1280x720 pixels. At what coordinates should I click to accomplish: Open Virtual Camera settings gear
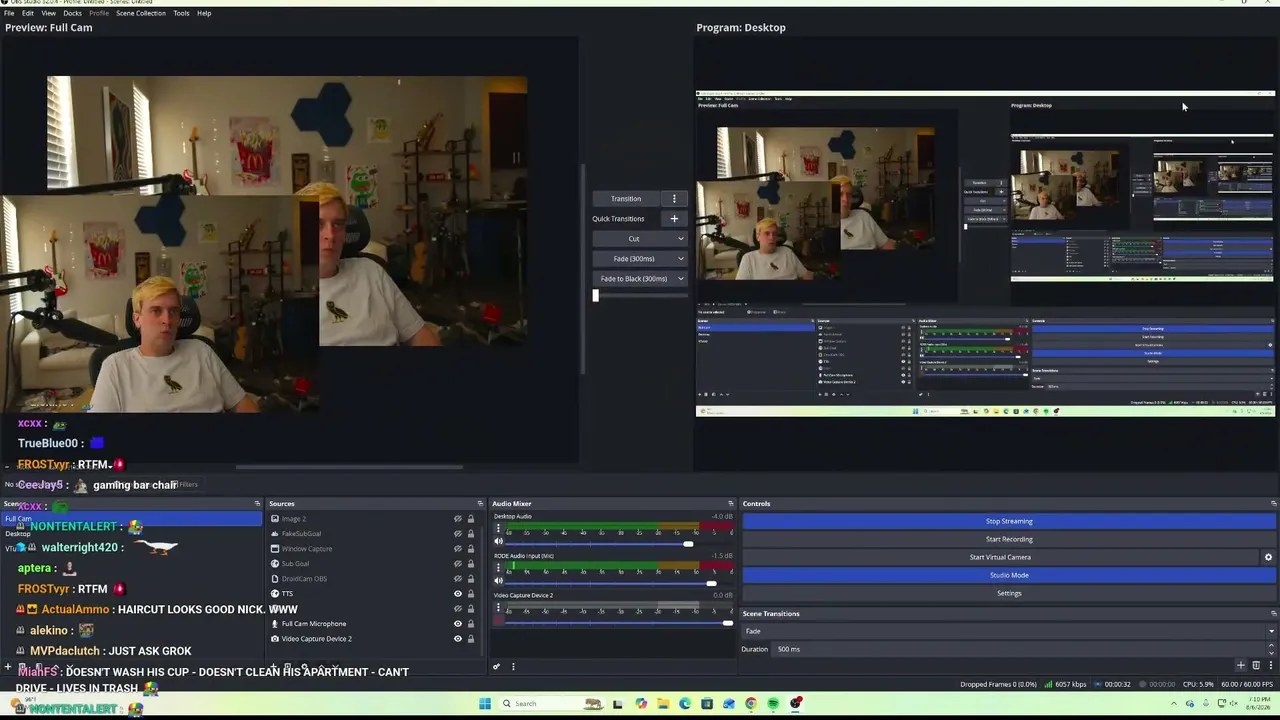click(1268, 557)
